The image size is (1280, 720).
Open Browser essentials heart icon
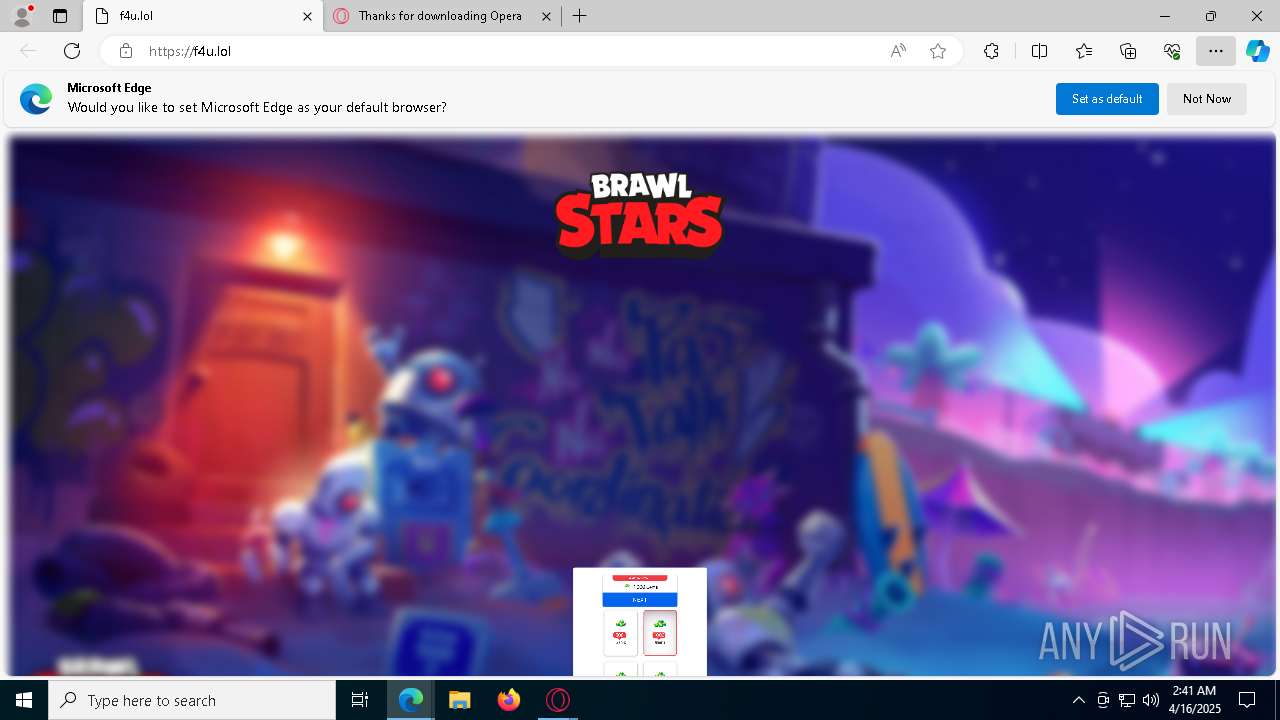click(x=1172, y=51)
